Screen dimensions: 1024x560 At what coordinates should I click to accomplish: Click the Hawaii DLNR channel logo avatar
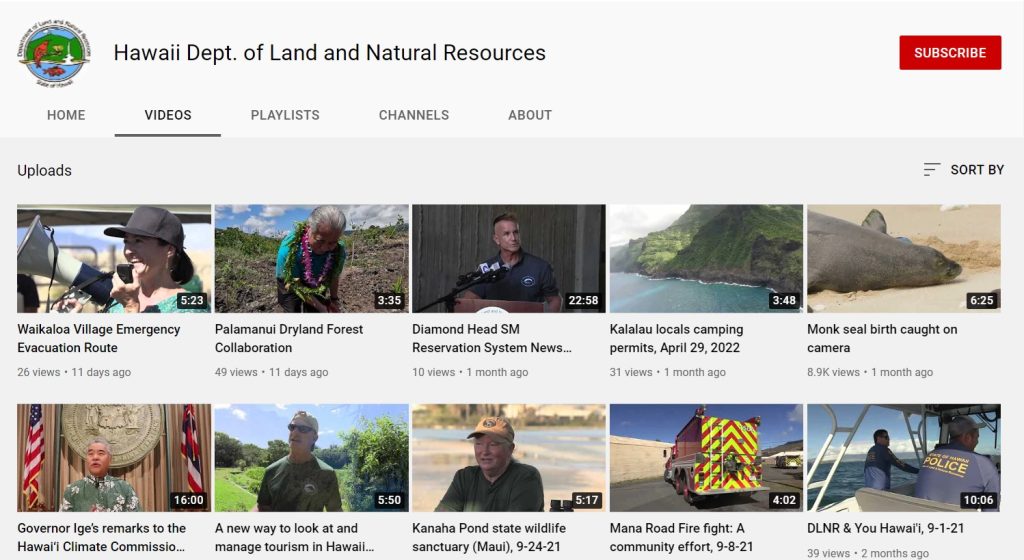54,54
